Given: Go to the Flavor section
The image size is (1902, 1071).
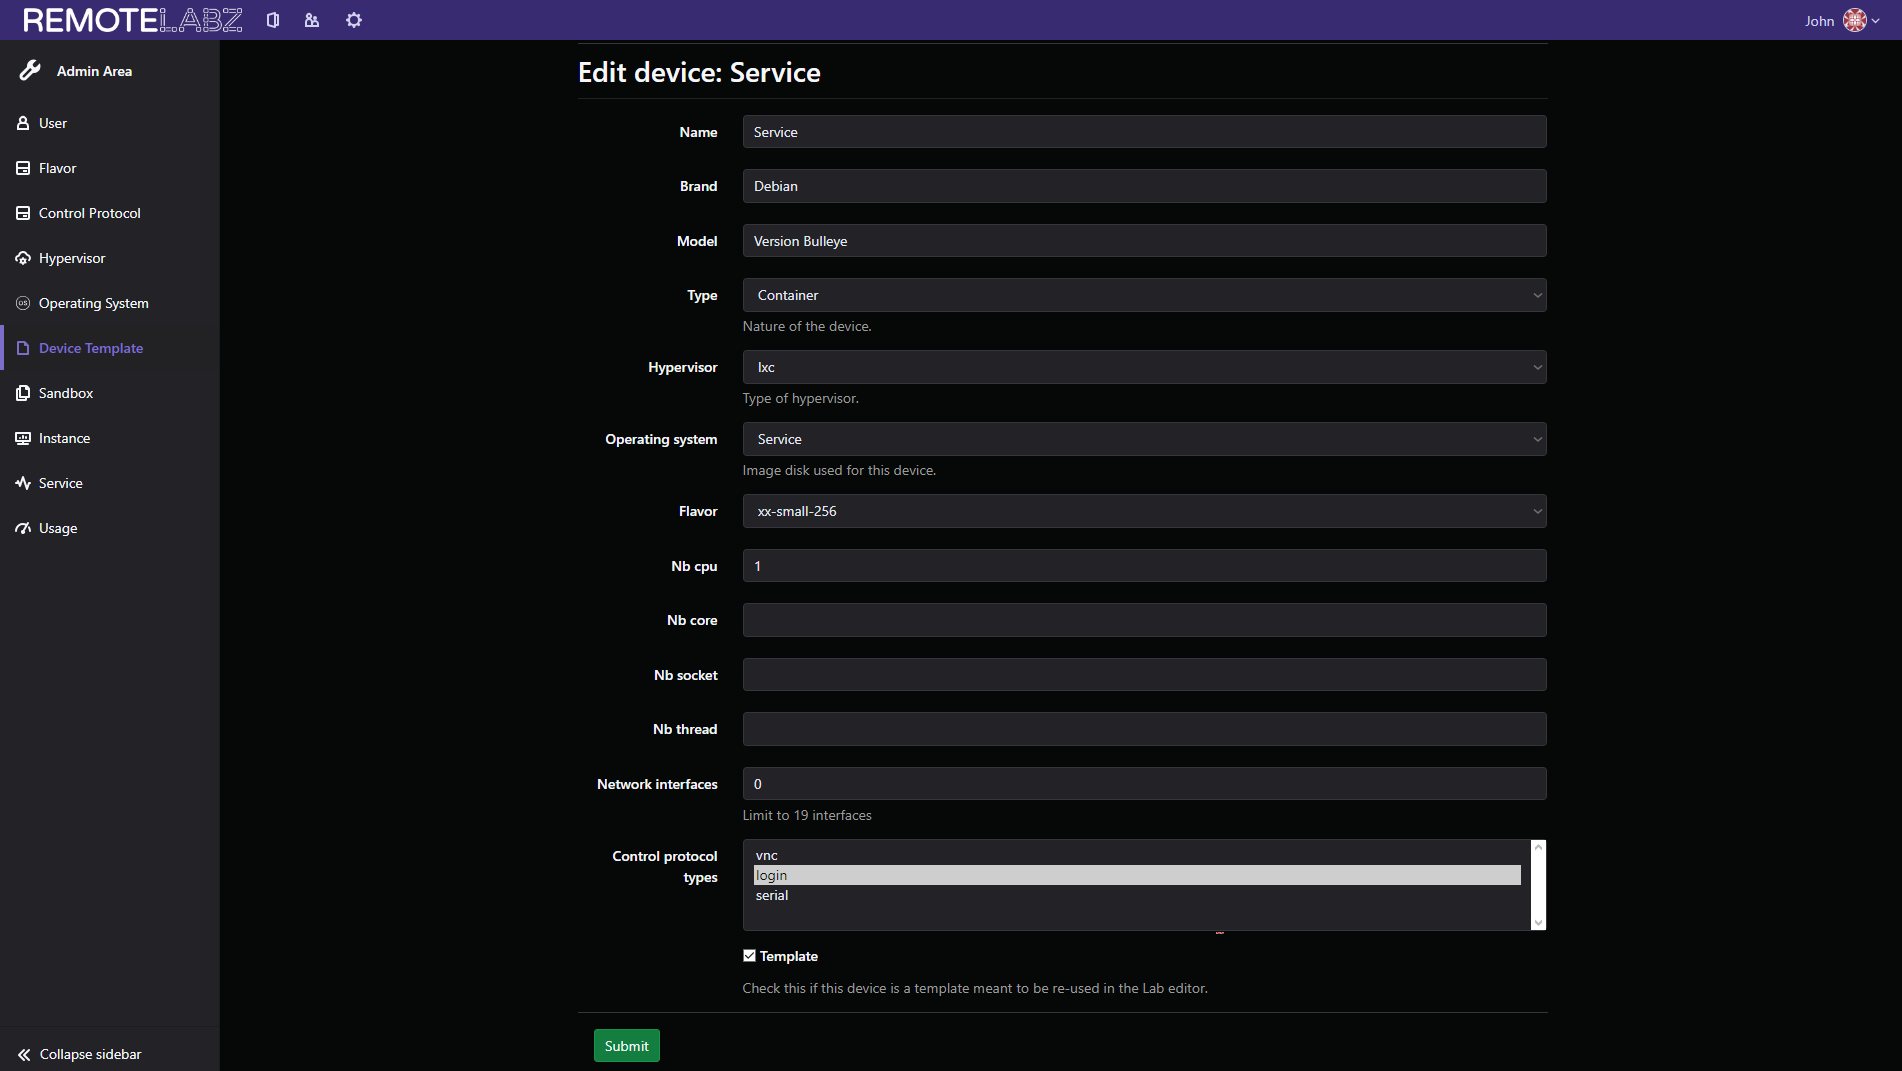Looking at the screenshot, I should point(57,168).
